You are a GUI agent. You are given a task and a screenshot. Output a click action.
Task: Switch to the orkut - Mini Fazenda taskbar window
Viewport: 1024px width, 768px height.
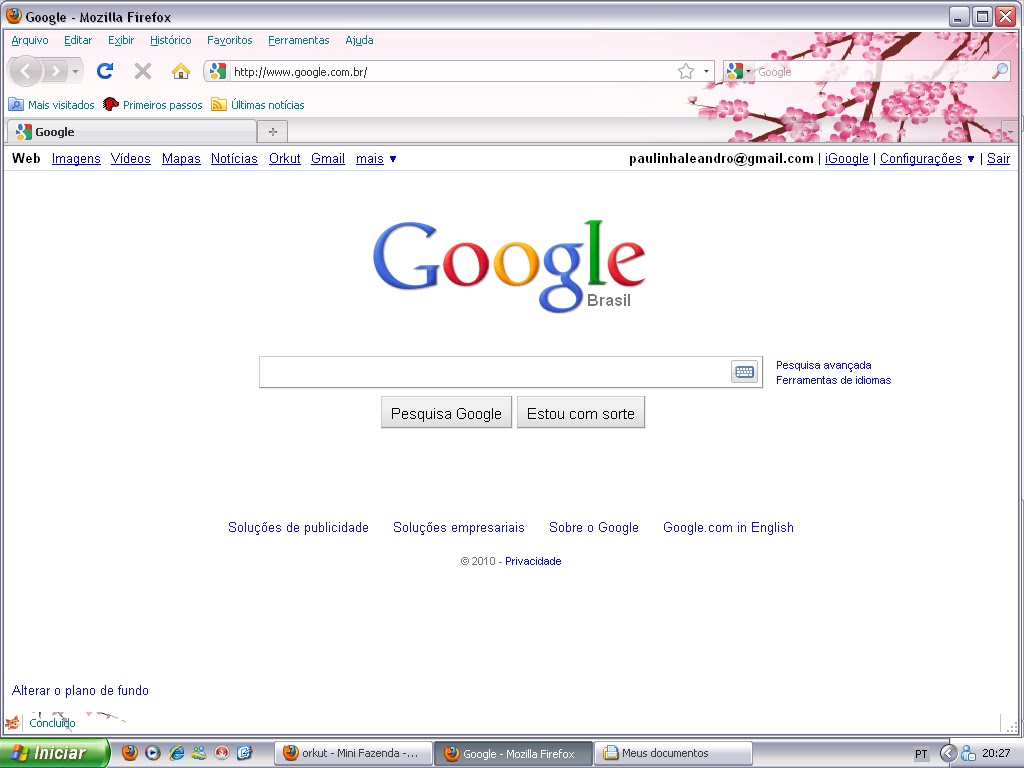[353, 753]
